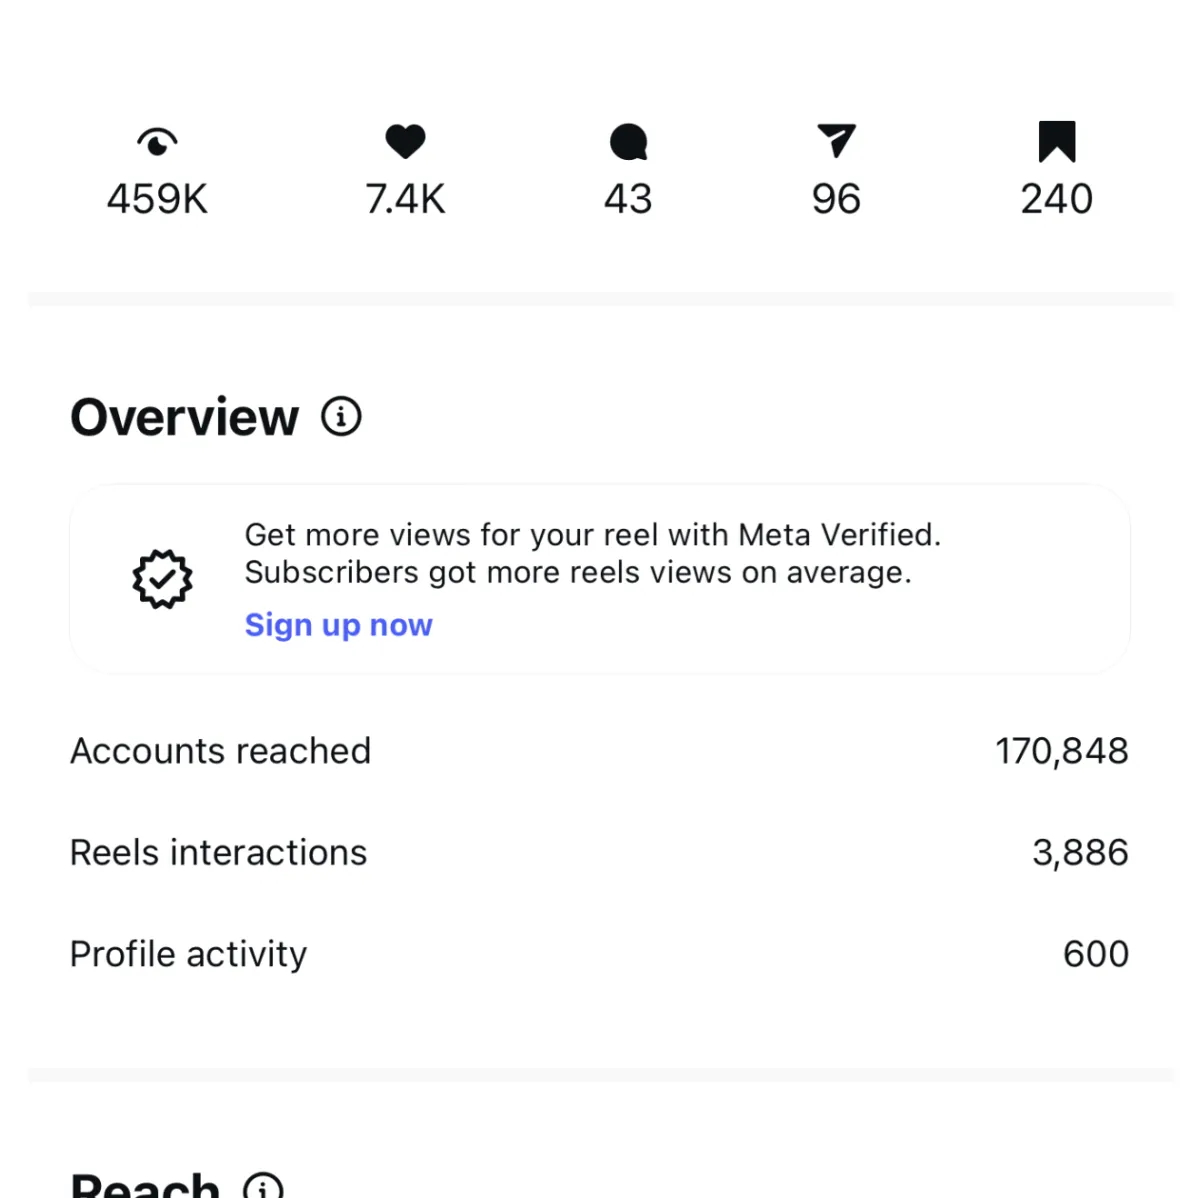The height and width of the screenshot is (1198, 1200).
Task: Tap the Meta Verified badge icon
Action: click(x=162, y=579)
